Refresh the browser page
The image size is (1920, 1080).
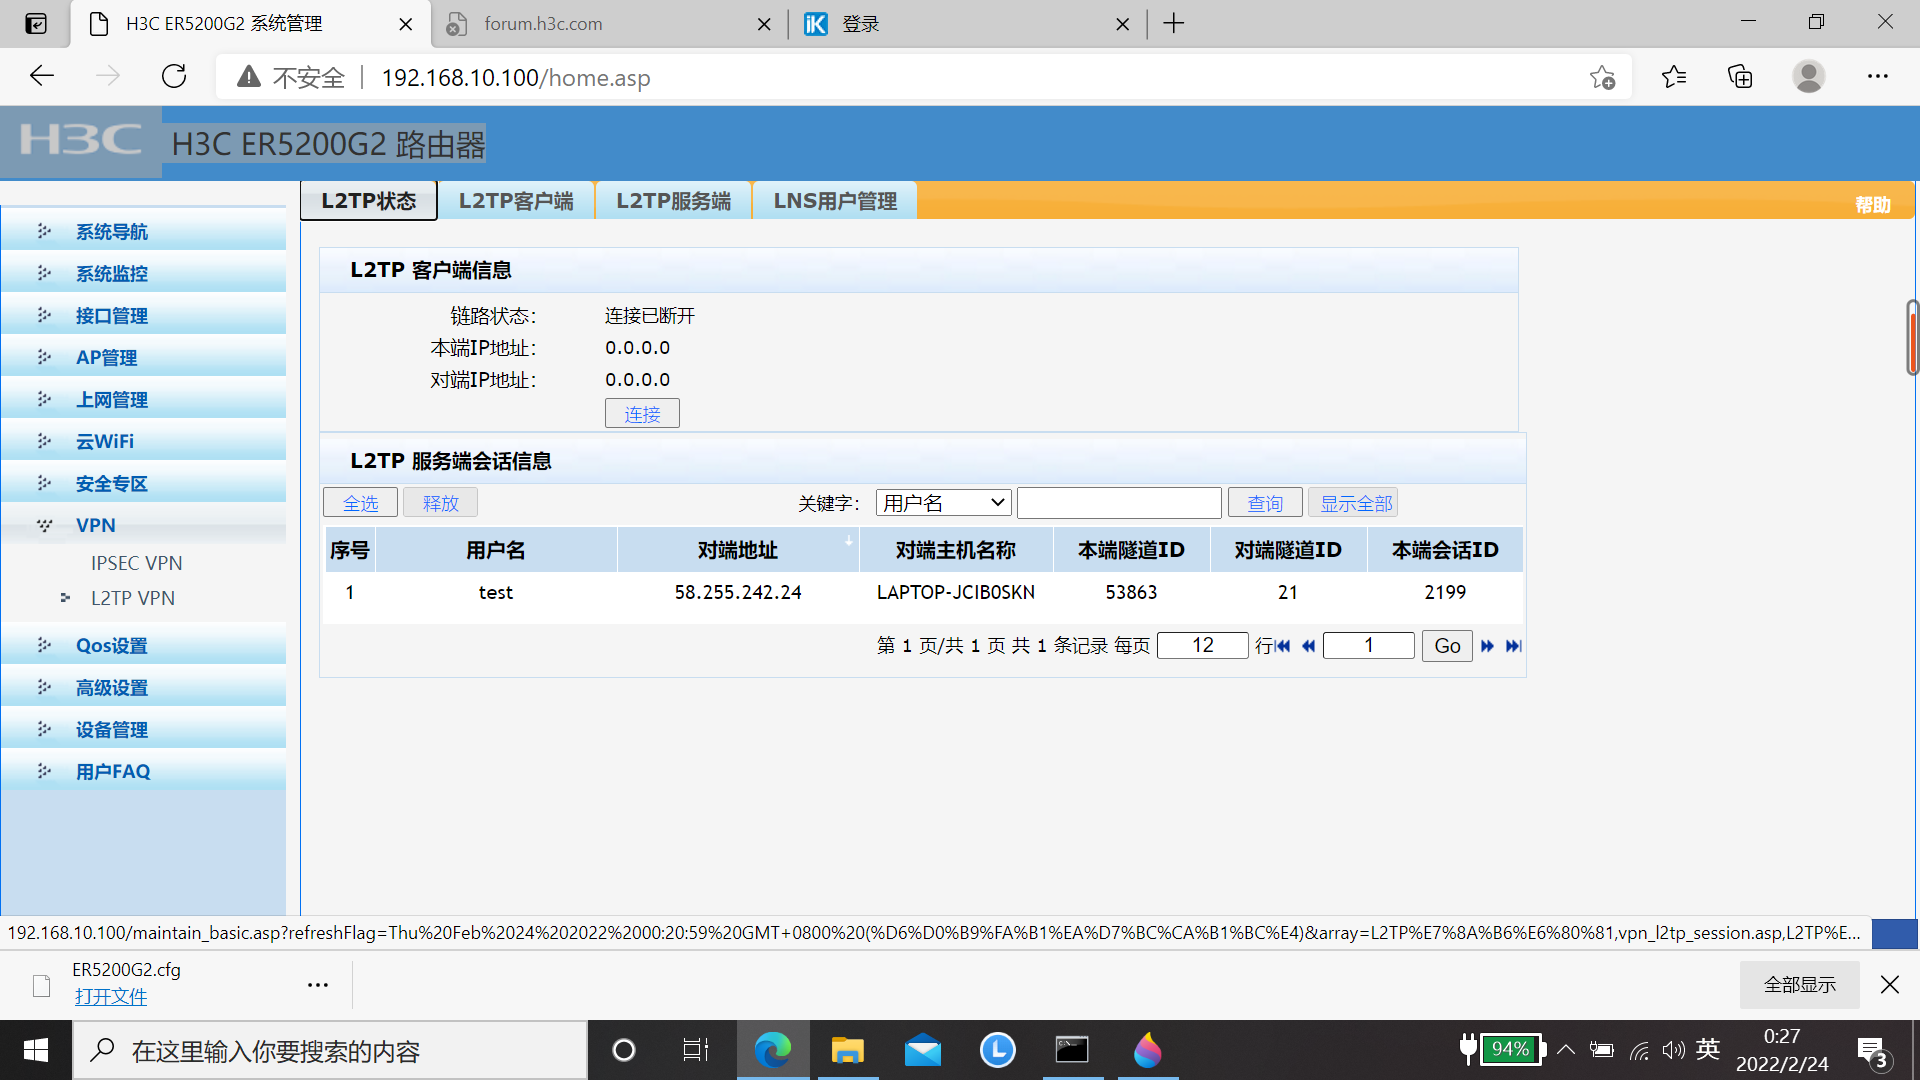tap(174, 77)
